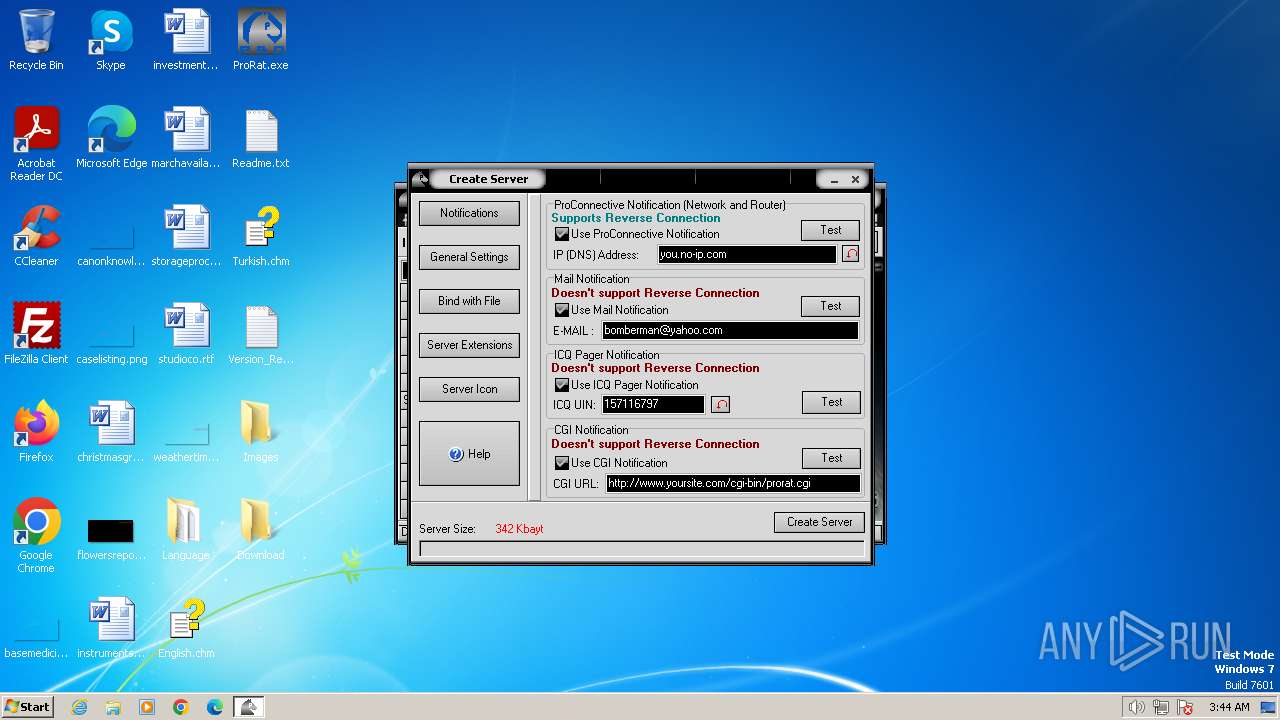Select the marchavaila document icon

186,138
